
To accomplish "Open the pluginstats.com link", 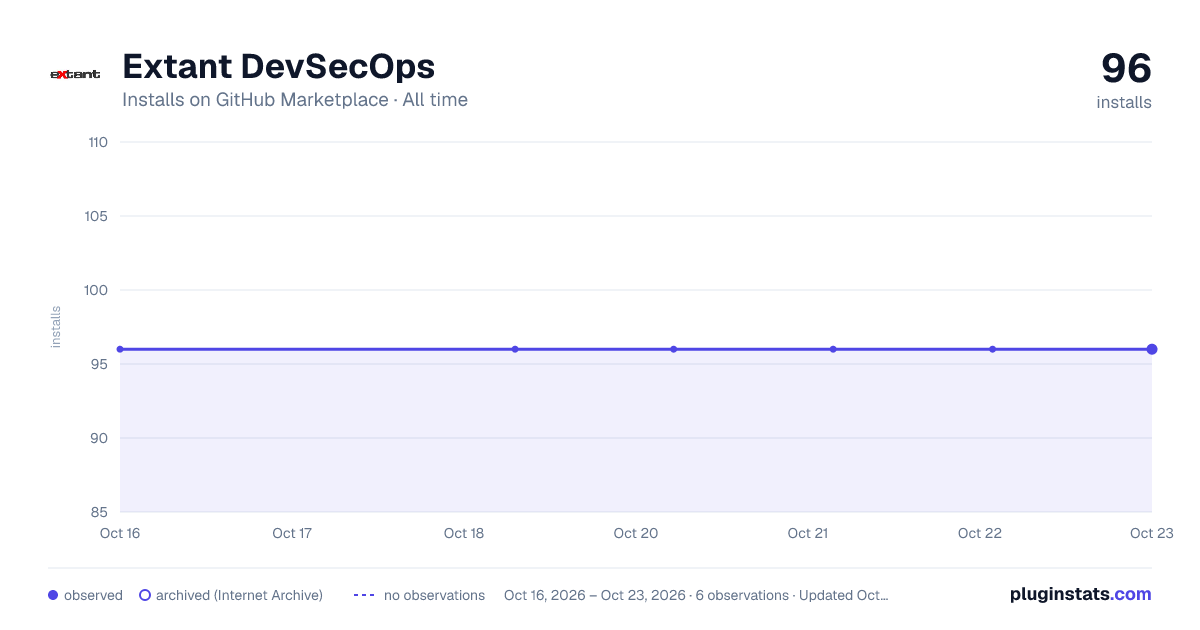I will [x=1080, y=594].
